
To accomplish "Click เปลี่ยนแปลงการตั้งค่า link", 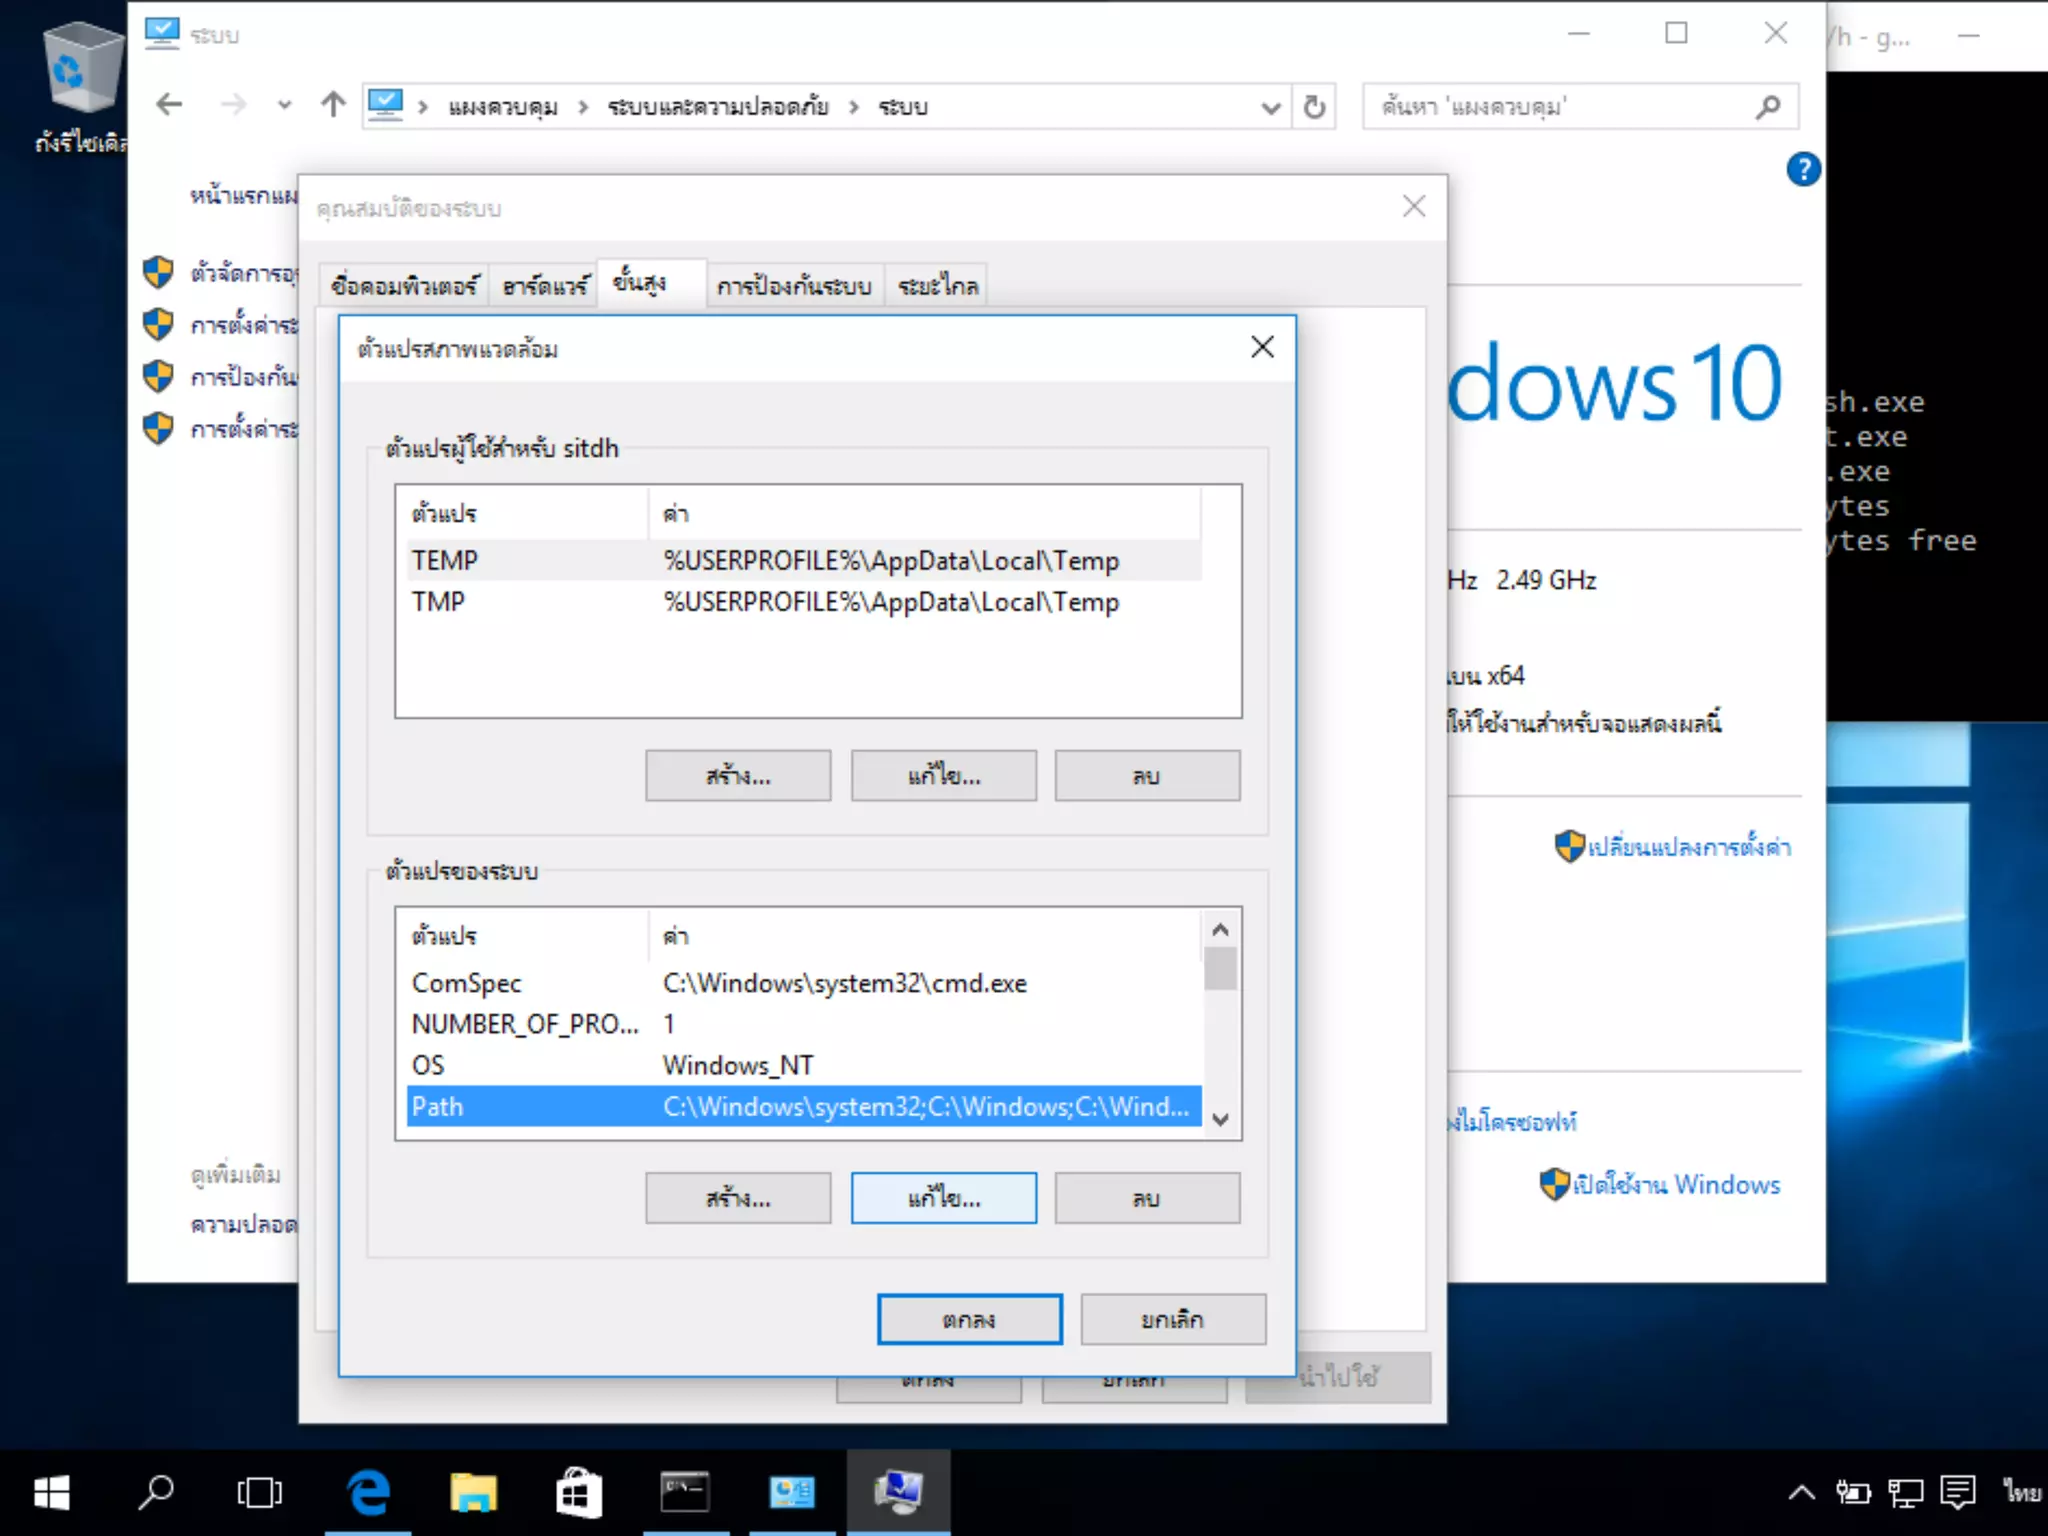I will click(1688, 847).
